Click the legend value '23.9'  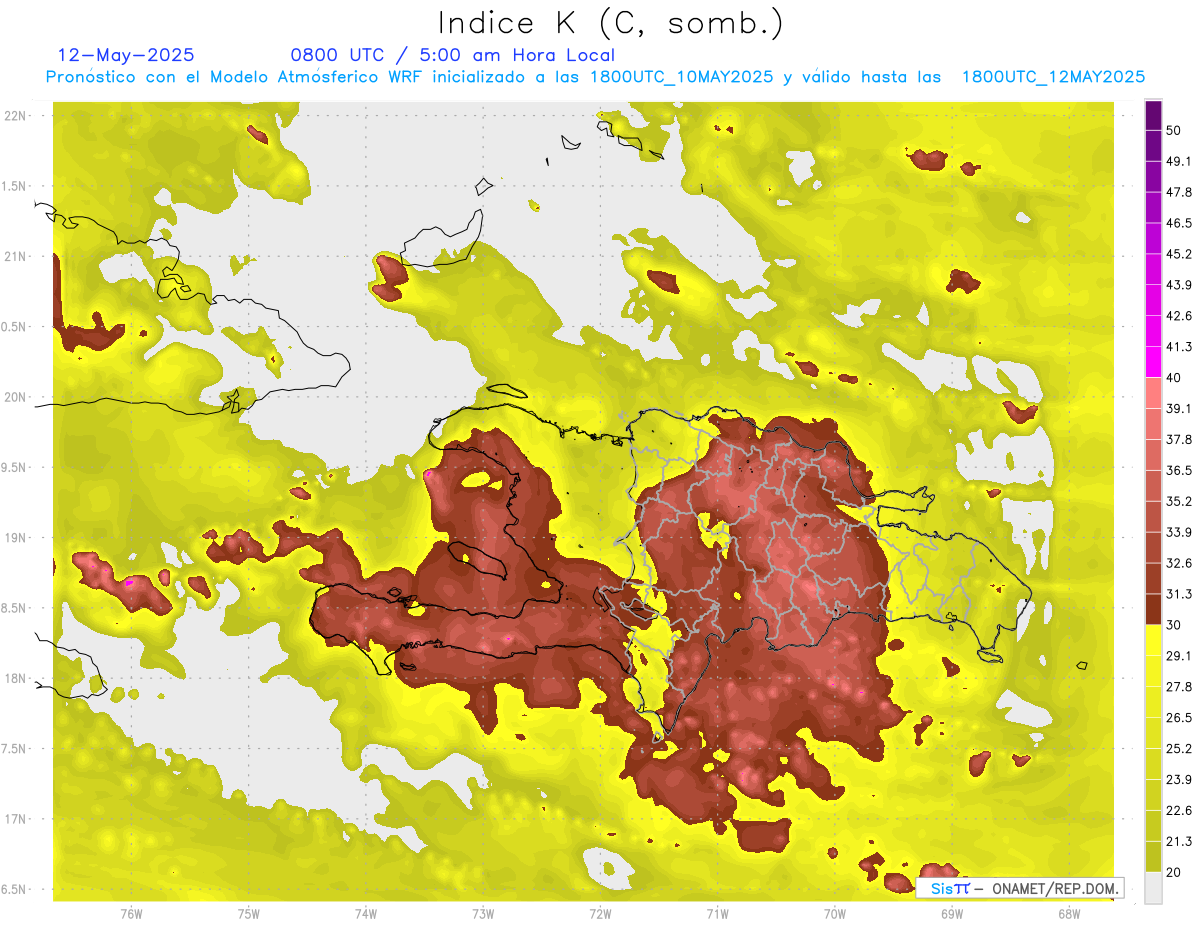click(1178, 780)
